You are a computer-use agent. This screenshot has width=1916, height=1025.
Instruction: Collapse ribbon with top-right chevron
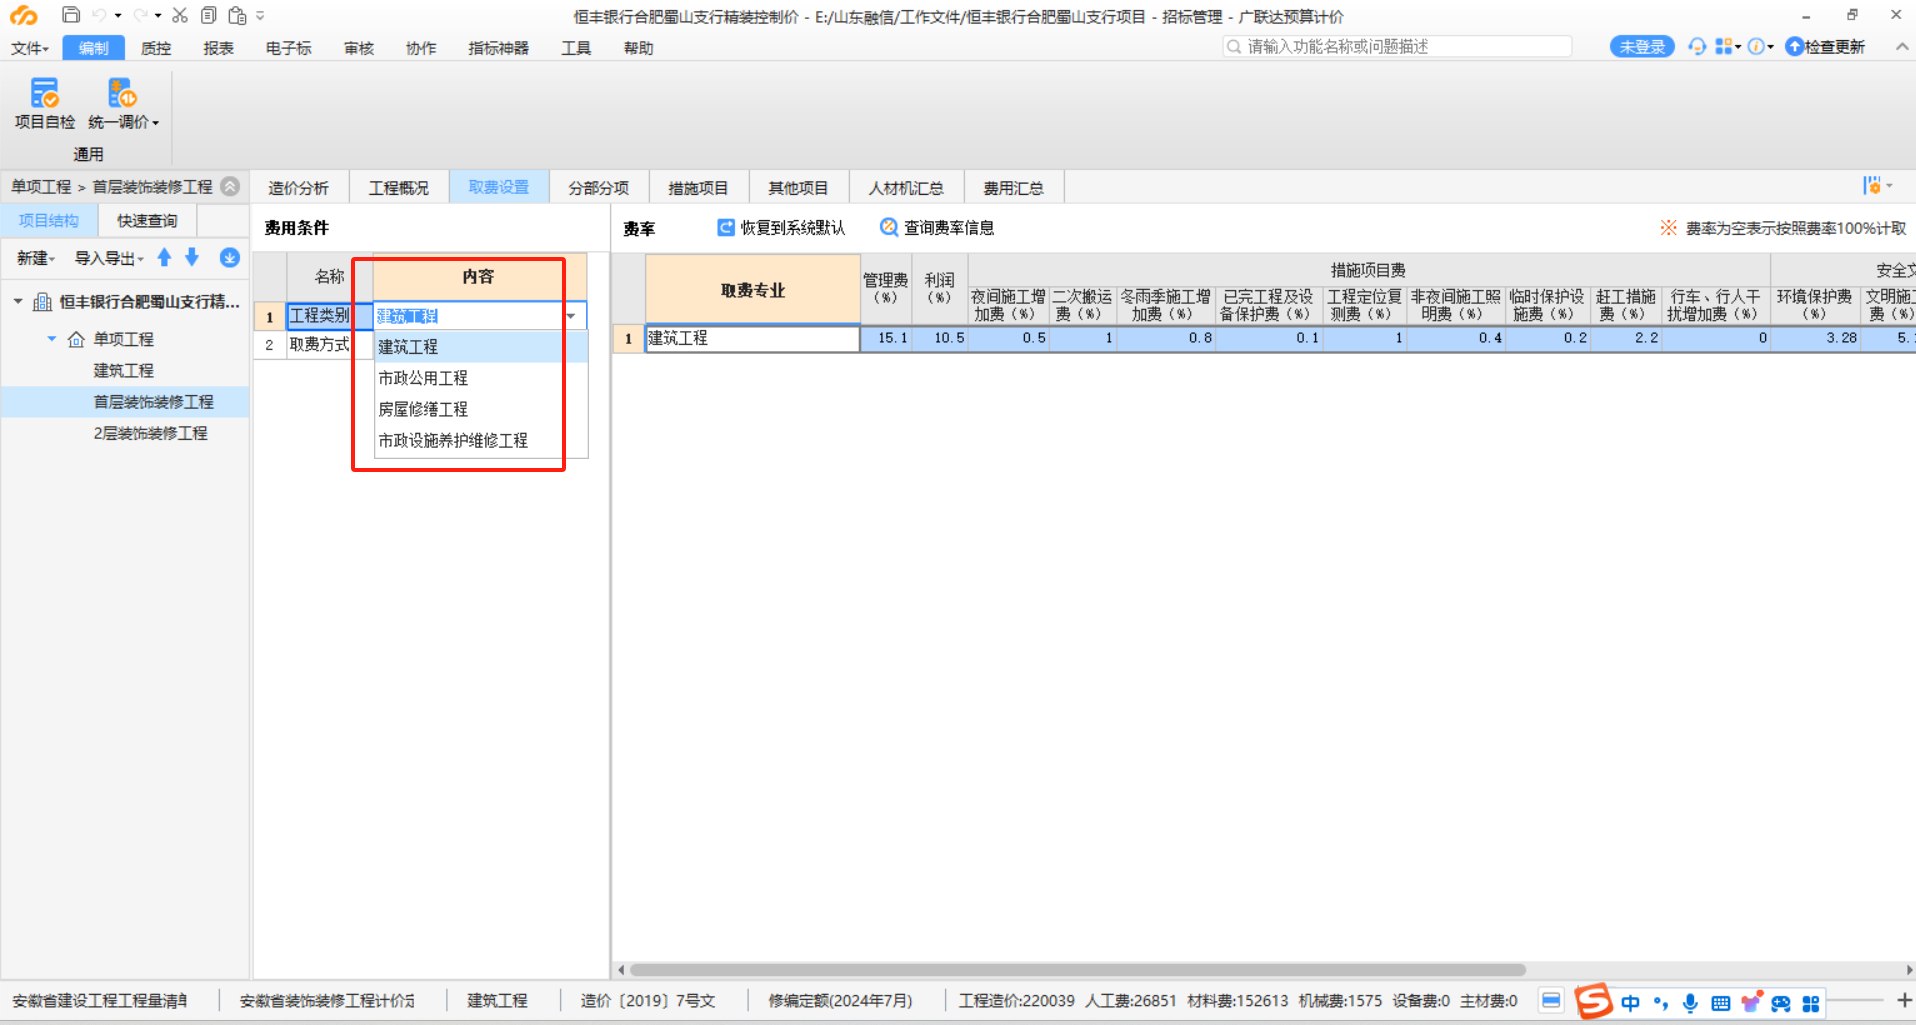coord(1901,47)
